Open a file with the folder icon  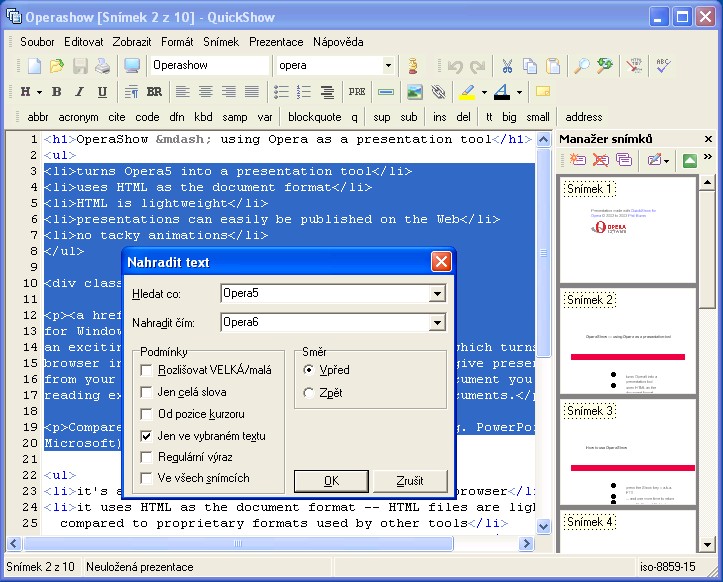click(57, 66)
